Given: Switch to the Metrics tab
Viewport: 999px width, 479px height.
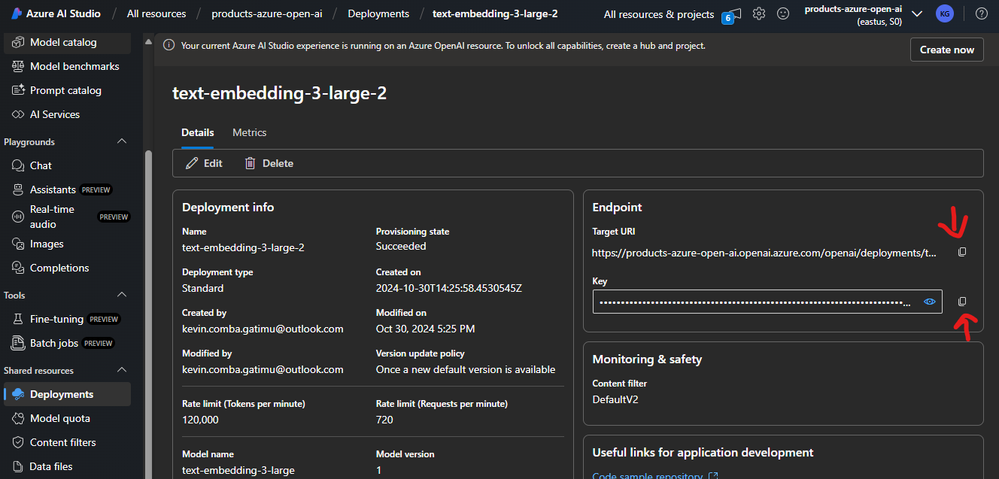Looking at the screenshot, I should (x=249, y=132).
